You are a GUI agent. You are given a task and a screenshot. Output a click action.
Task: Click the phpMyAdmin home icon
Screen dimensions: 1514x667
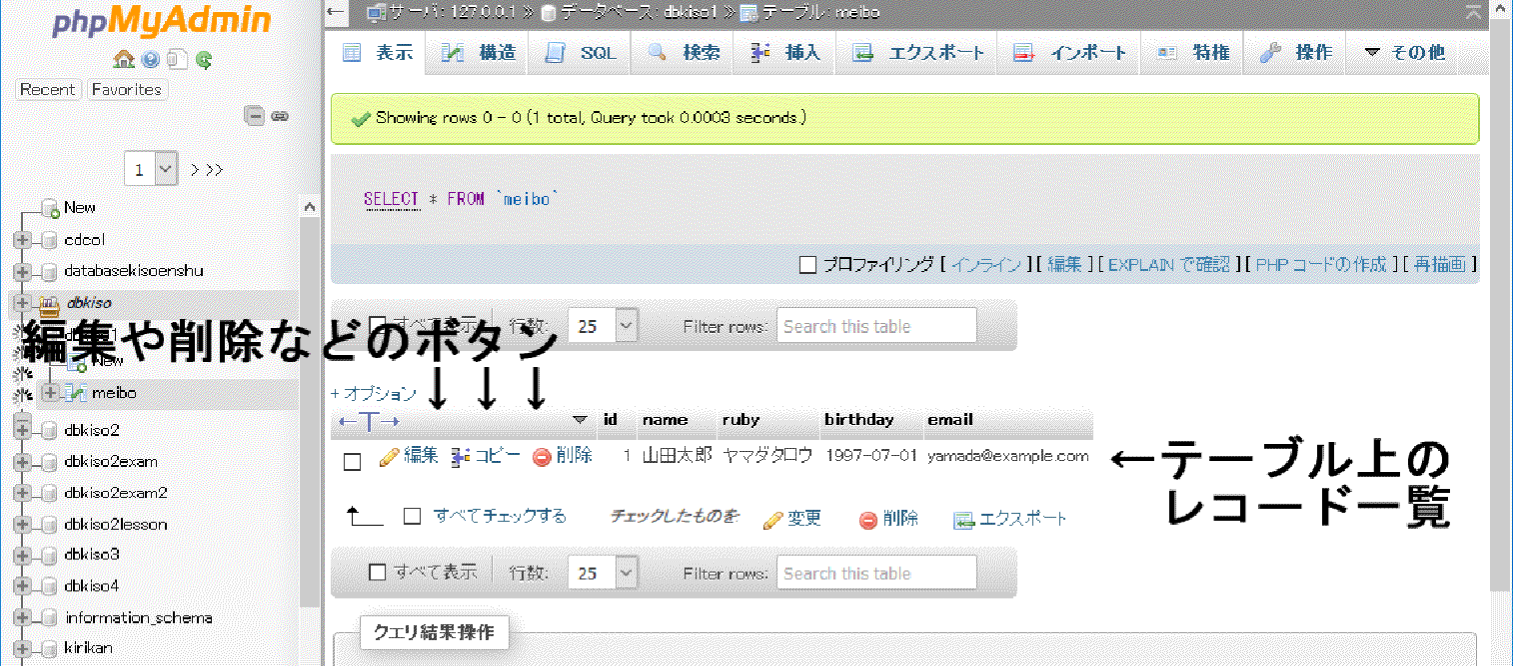tap(124, 59)
